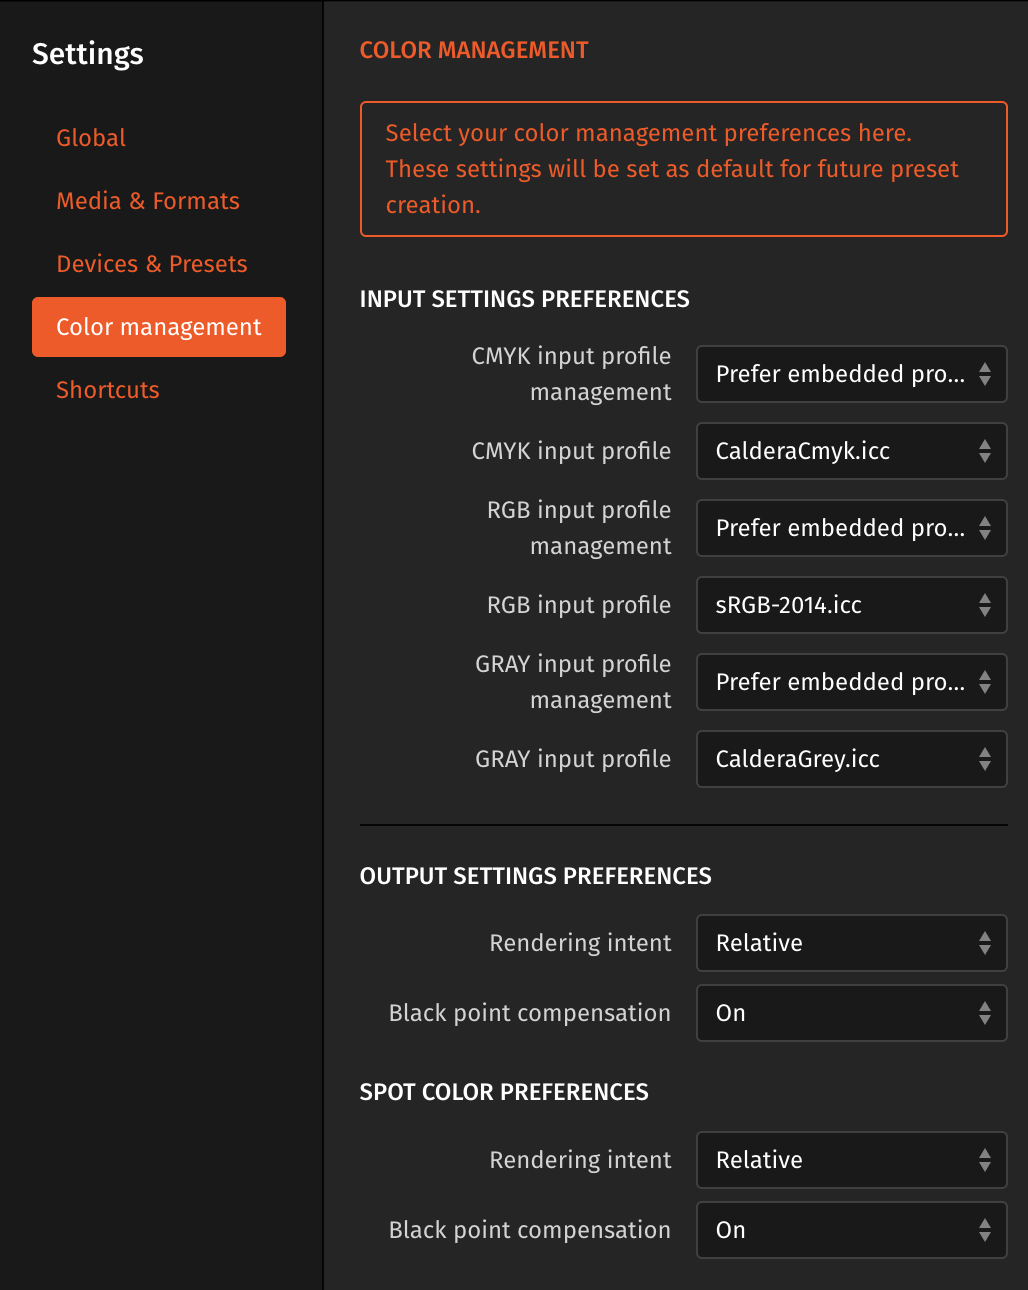Open the GRAY input profile management dropdown

tap(850, 682)
